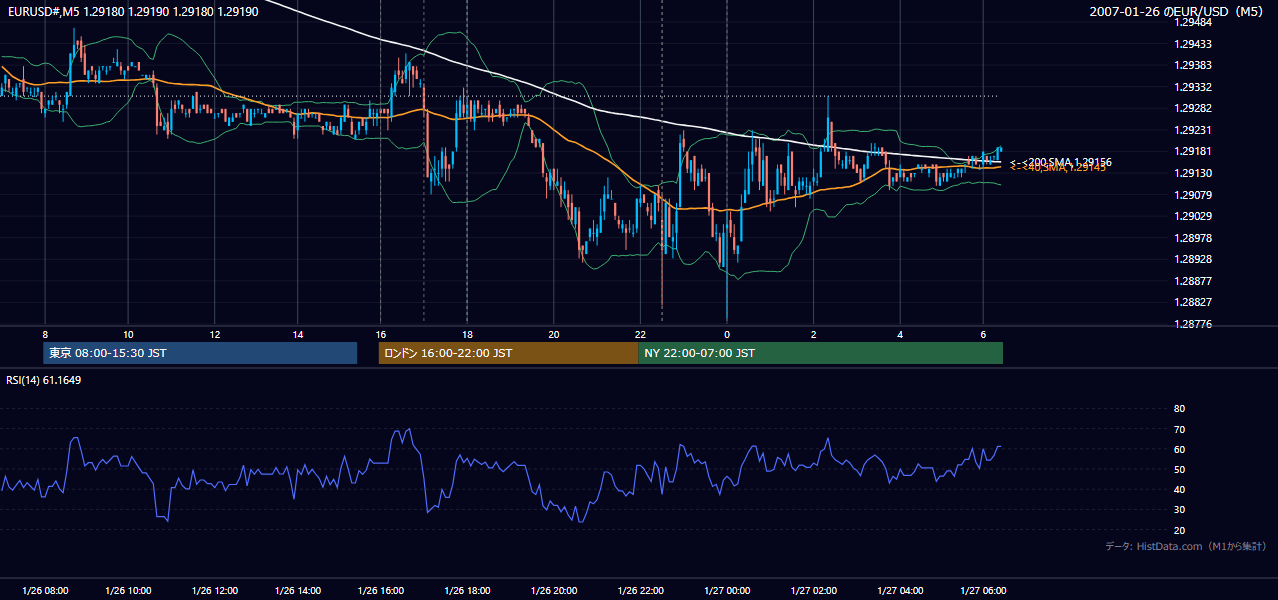Click price axis value 1.28827
1278x600 pixels.
[1193, 302]
